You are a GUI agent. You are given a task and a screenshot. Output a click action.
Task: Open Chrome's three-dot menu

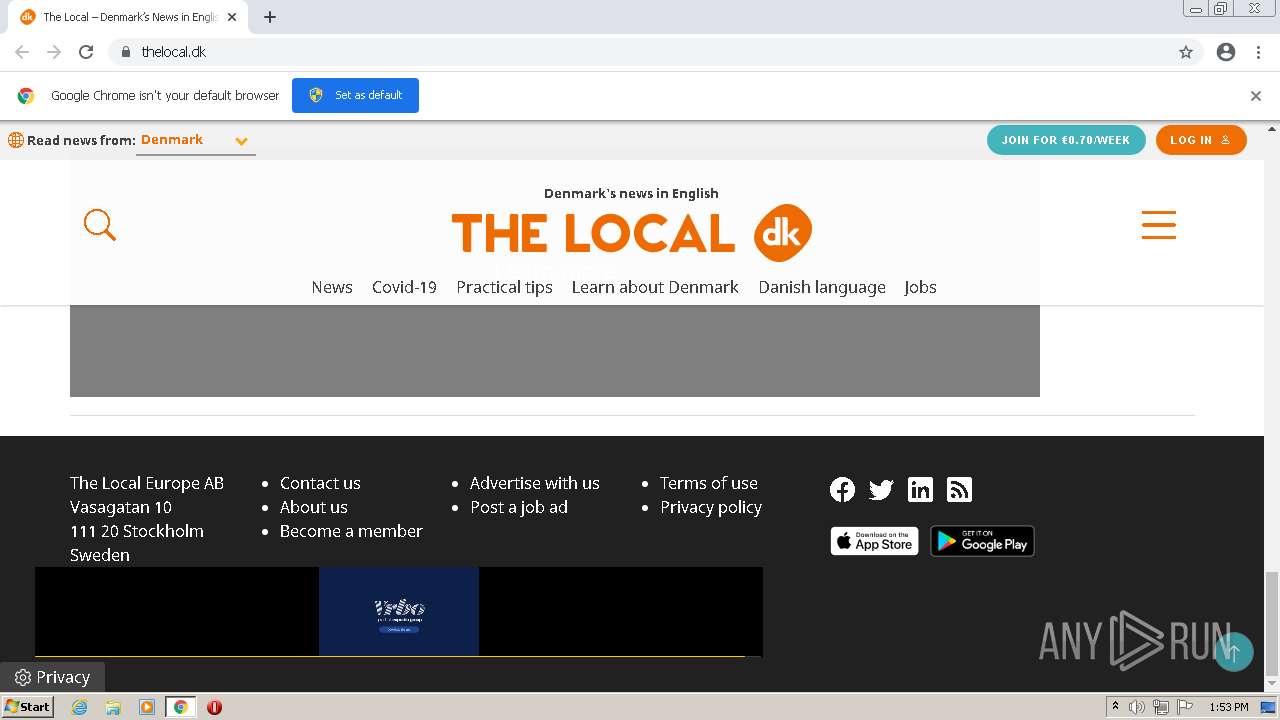pyautogui.click(x=1258, y=52)
